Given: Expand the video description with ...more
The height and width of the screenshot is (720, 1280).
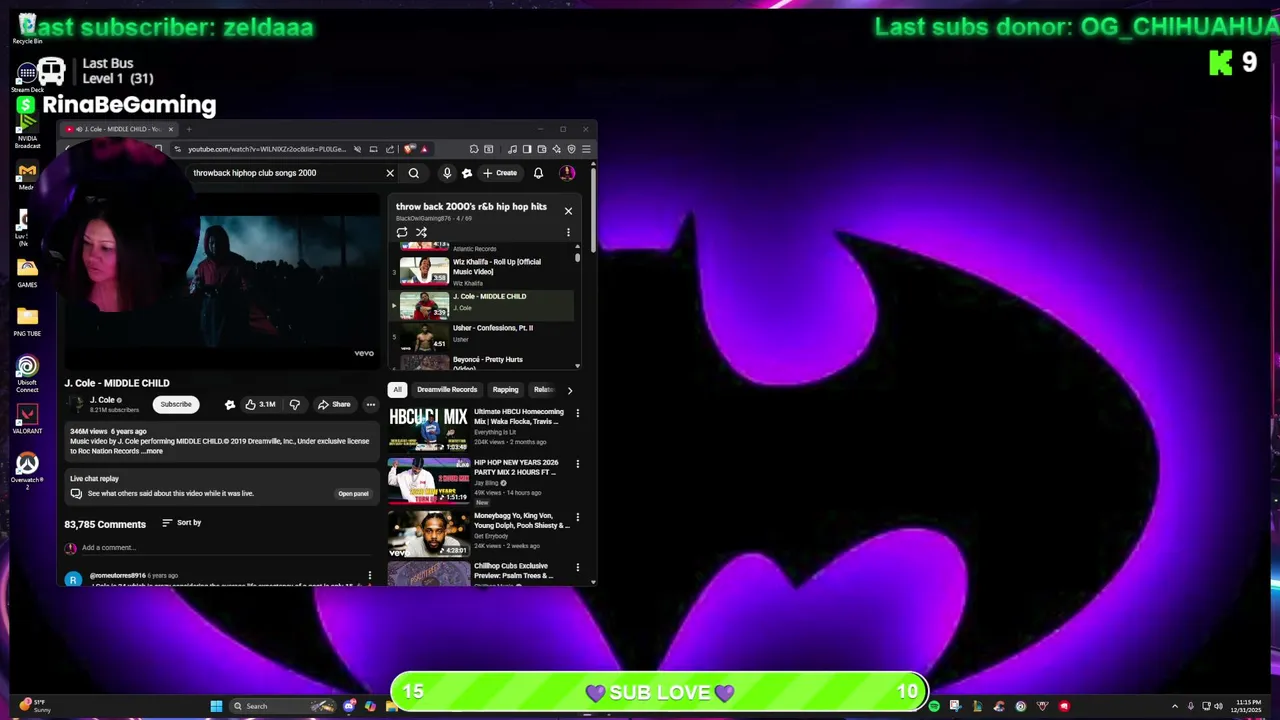Looking at the screenshot, I should pos(153,451).
